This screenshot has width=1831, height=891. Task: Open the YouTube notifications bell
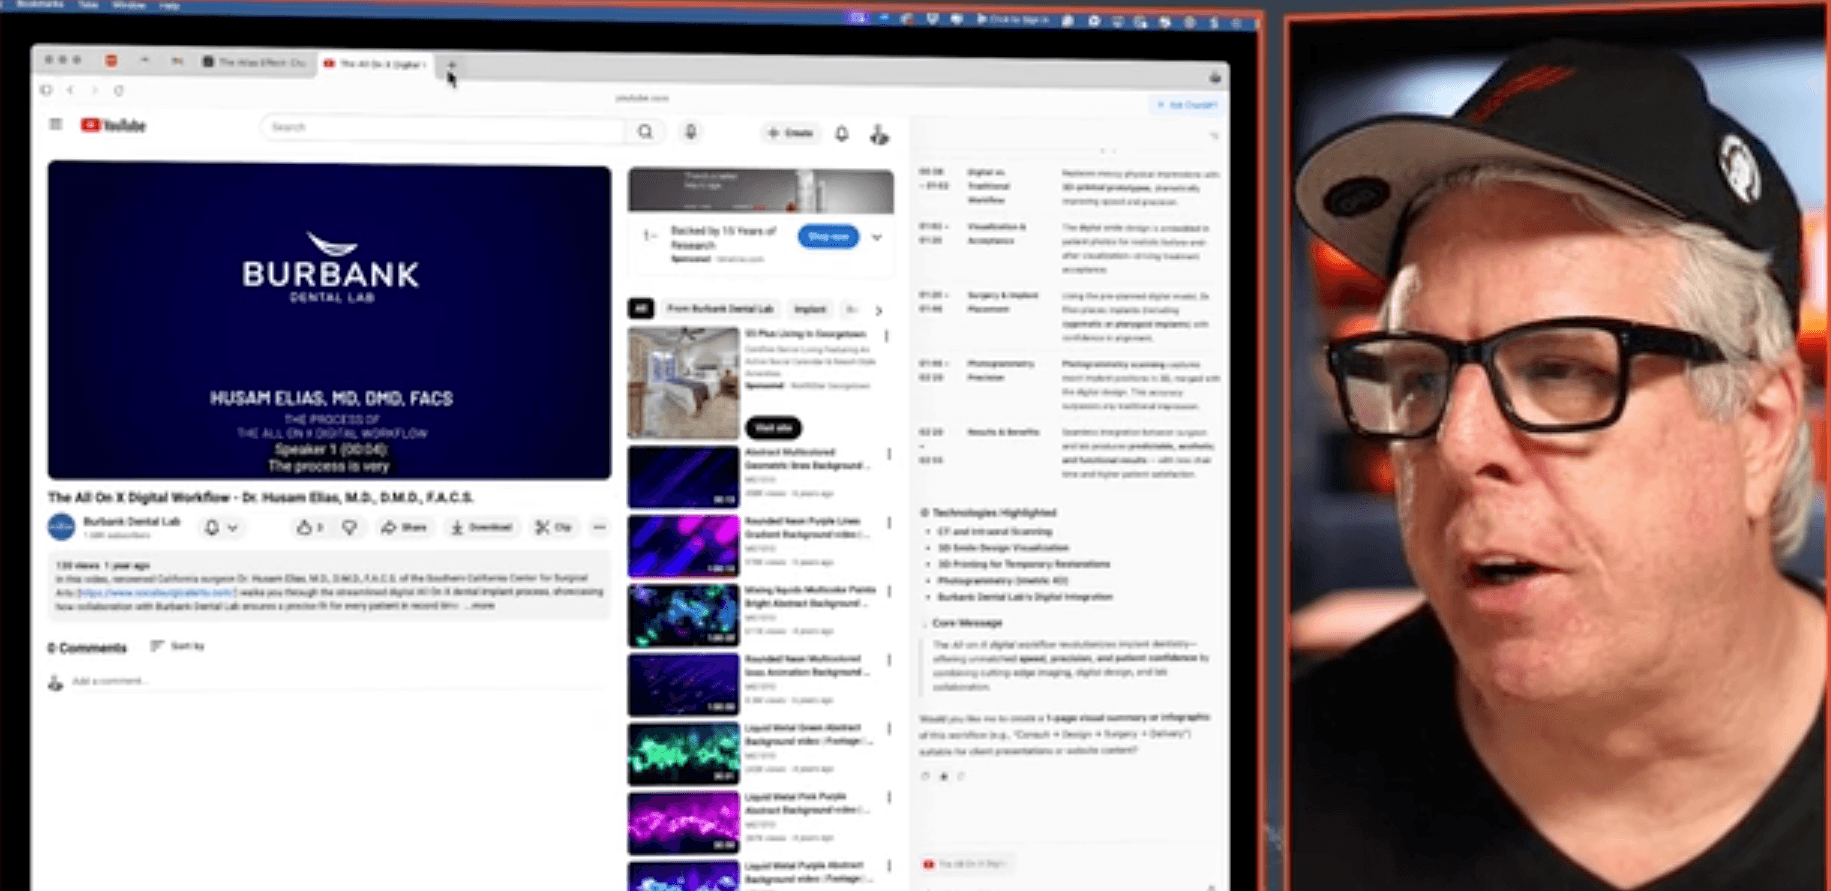tap(842, 133)
